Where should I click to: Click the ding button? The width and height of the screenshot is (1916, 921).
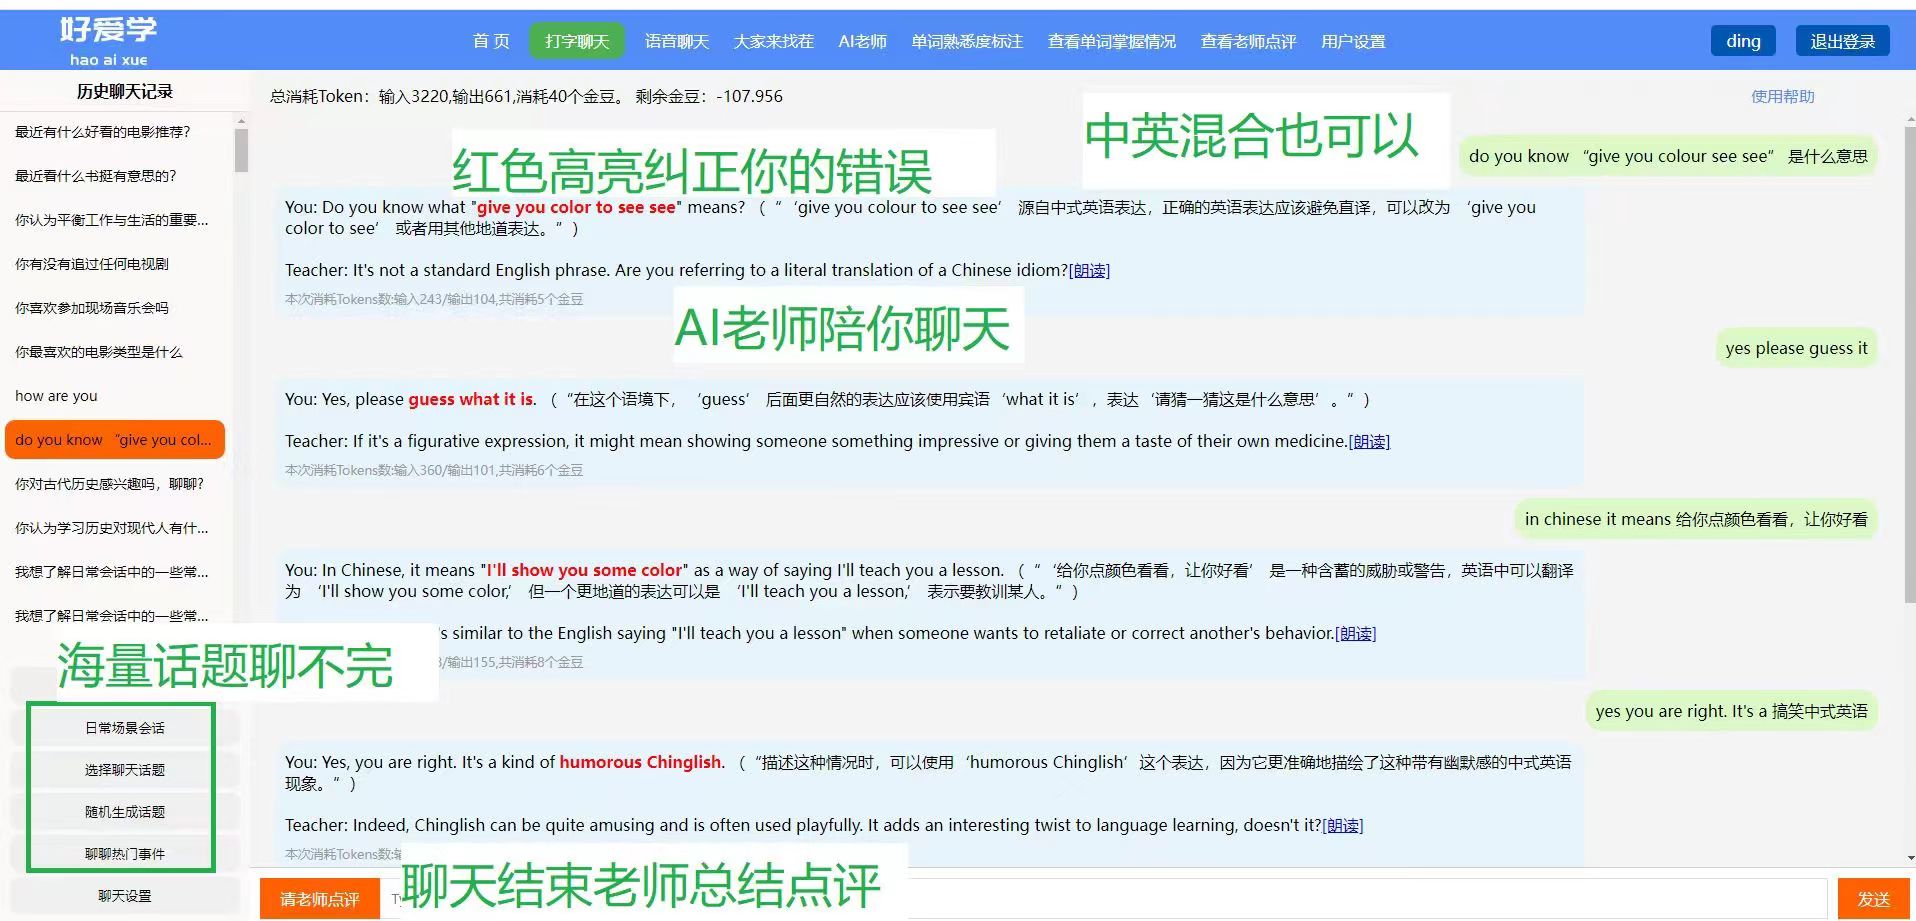(x=1743, y=41)
